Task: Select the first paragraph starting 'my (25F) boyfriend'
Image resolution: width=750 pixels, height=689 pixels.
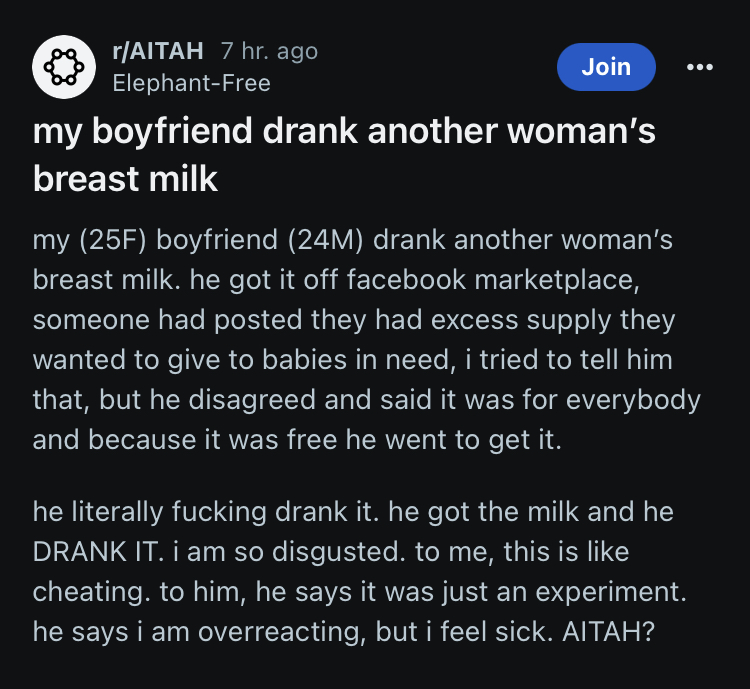Action: (366, 339)
